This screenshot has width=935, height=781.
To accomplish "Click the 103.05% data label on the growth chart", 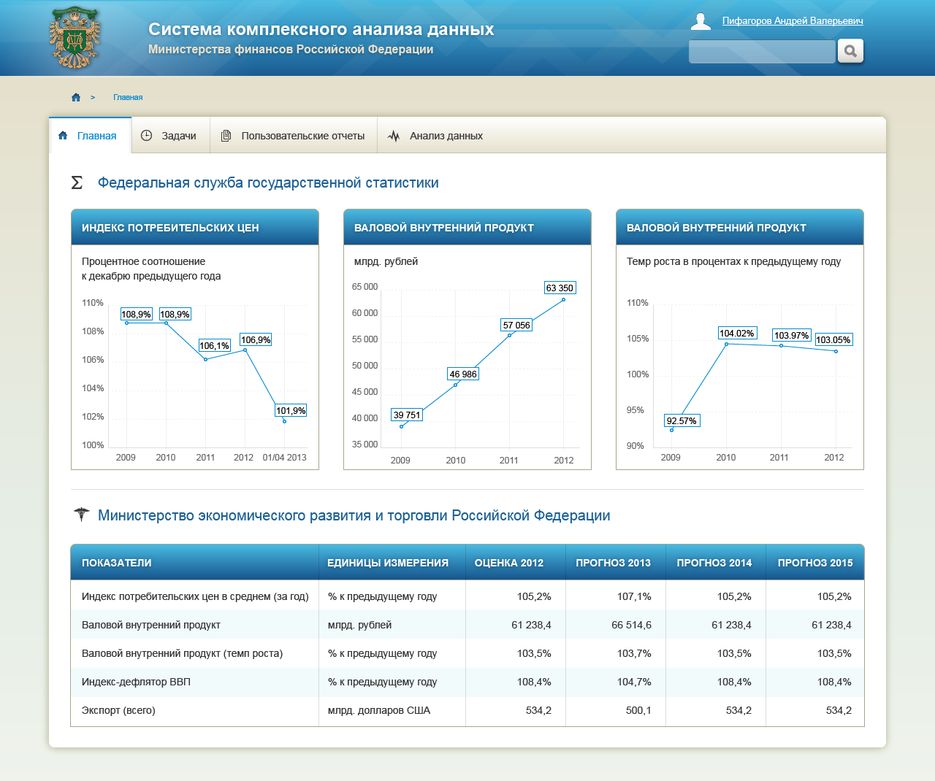I will click(x=834, y=340).
